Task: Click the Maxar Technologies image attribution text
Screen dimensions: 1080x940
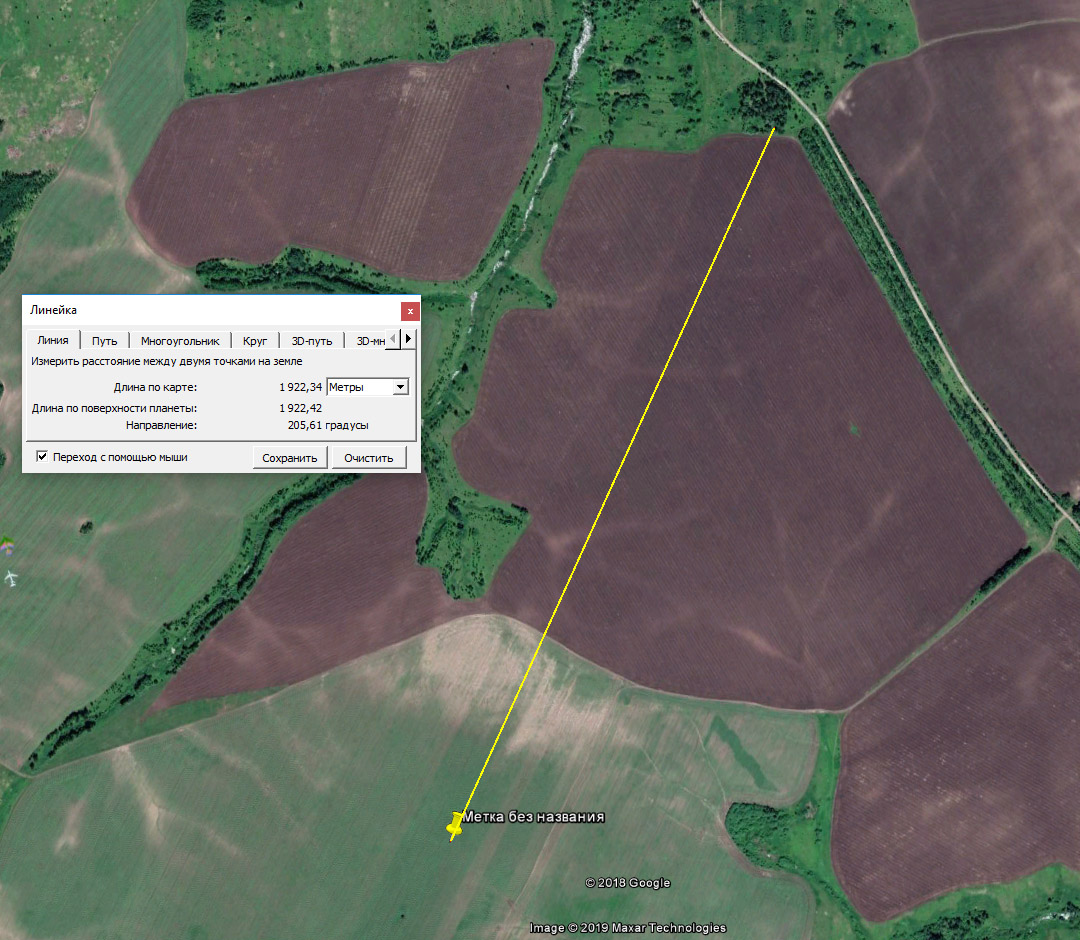Action: click(x=628, y=928)
